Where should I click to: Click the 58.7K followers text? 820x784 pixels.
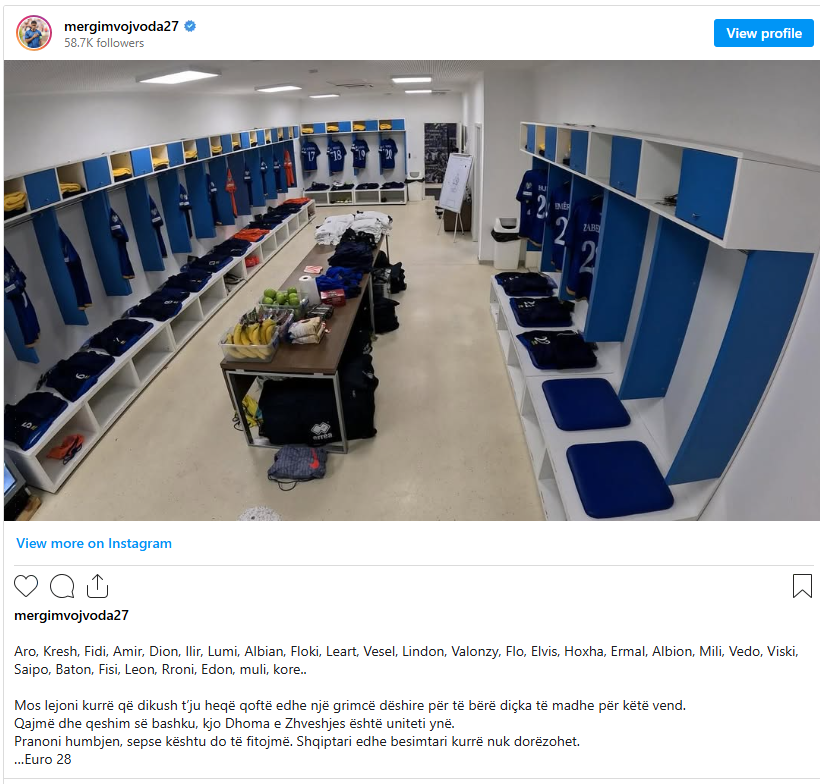tap(104, 43)
